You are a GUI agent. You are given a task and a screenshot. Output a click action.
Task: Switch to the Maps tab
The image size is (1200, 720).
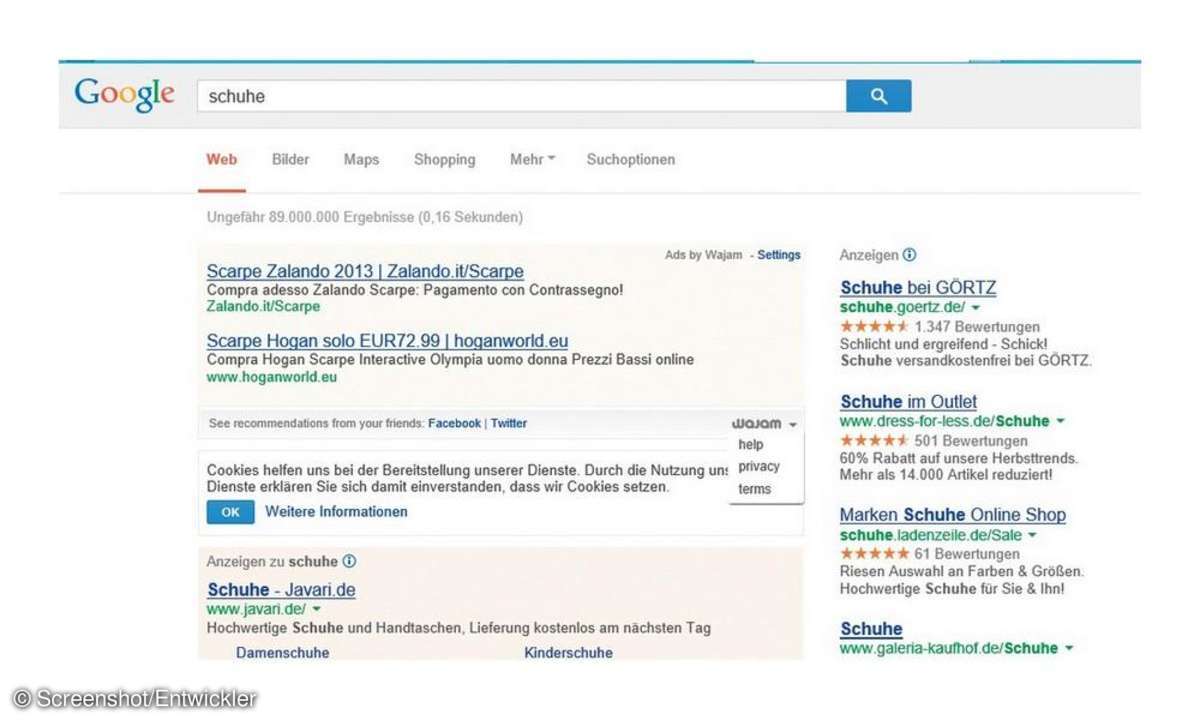(x=361, y=159)
